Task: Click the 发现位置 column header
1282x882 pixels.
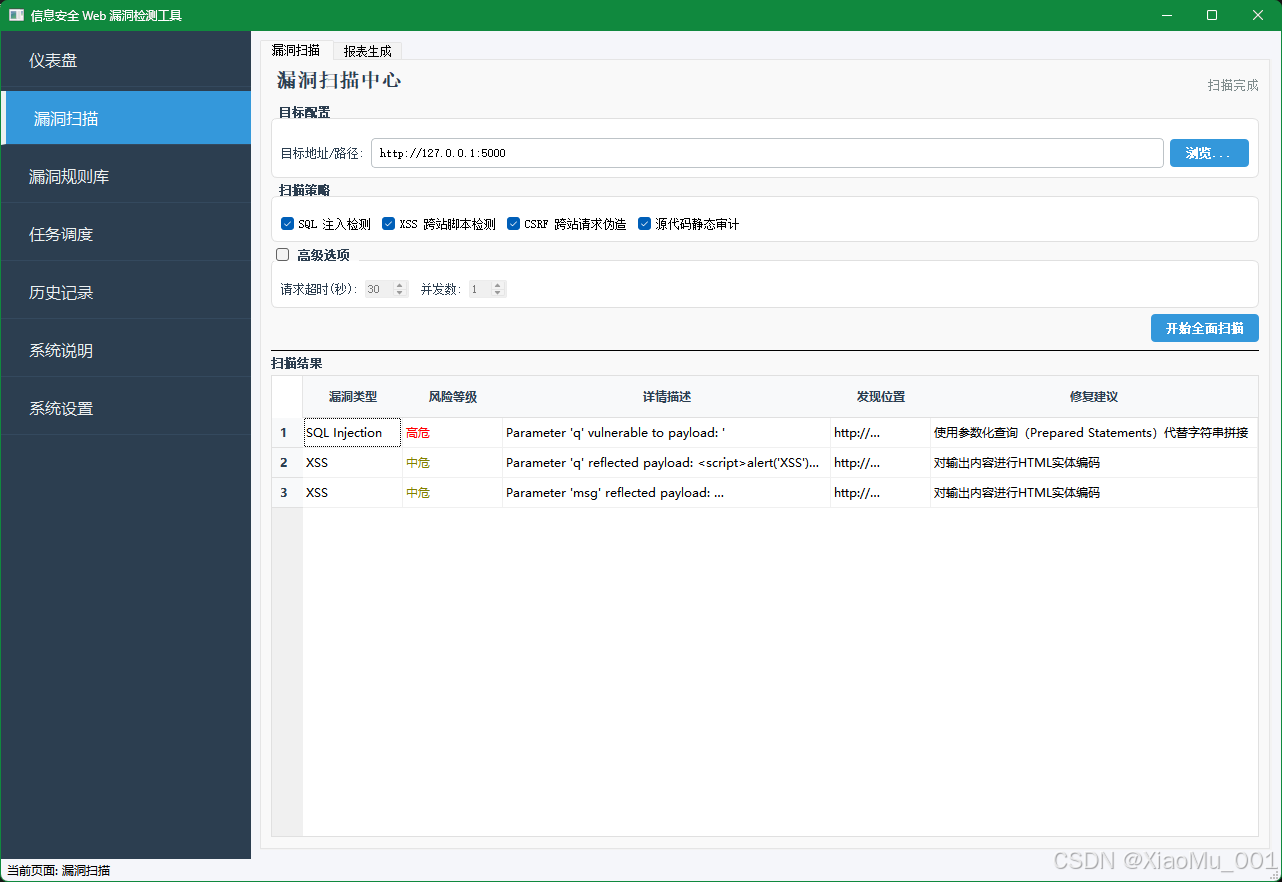Action: click(x=880, y=397)
